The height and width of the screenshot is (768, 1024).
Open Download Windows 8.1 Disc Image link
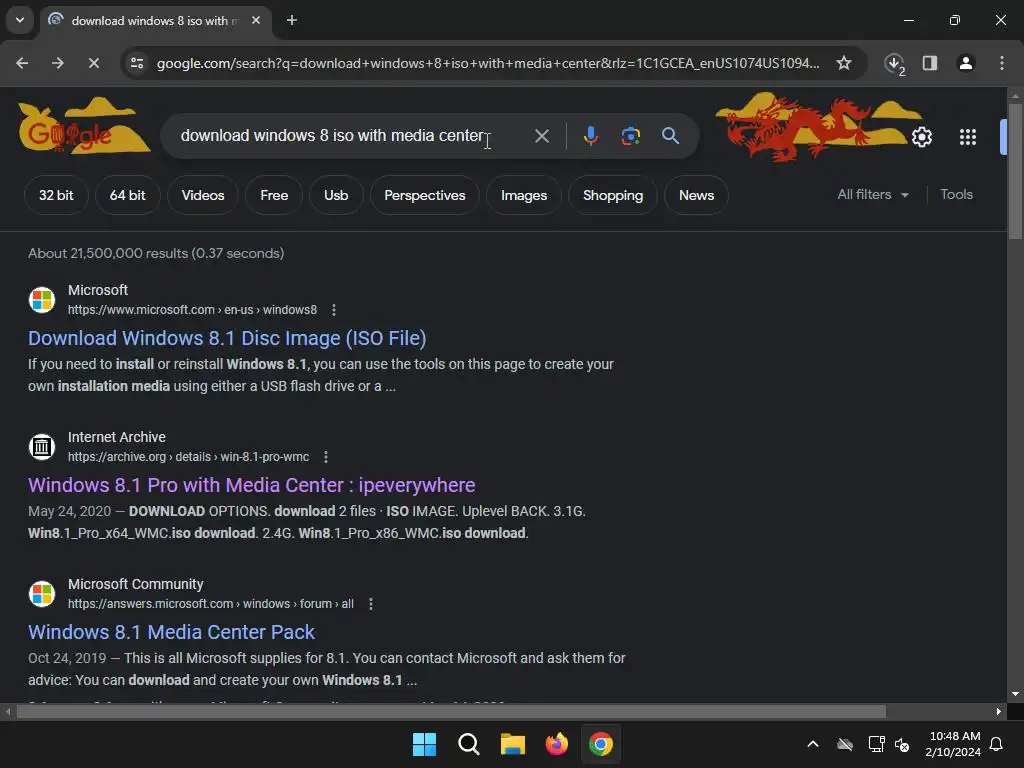tap(227, 338)
